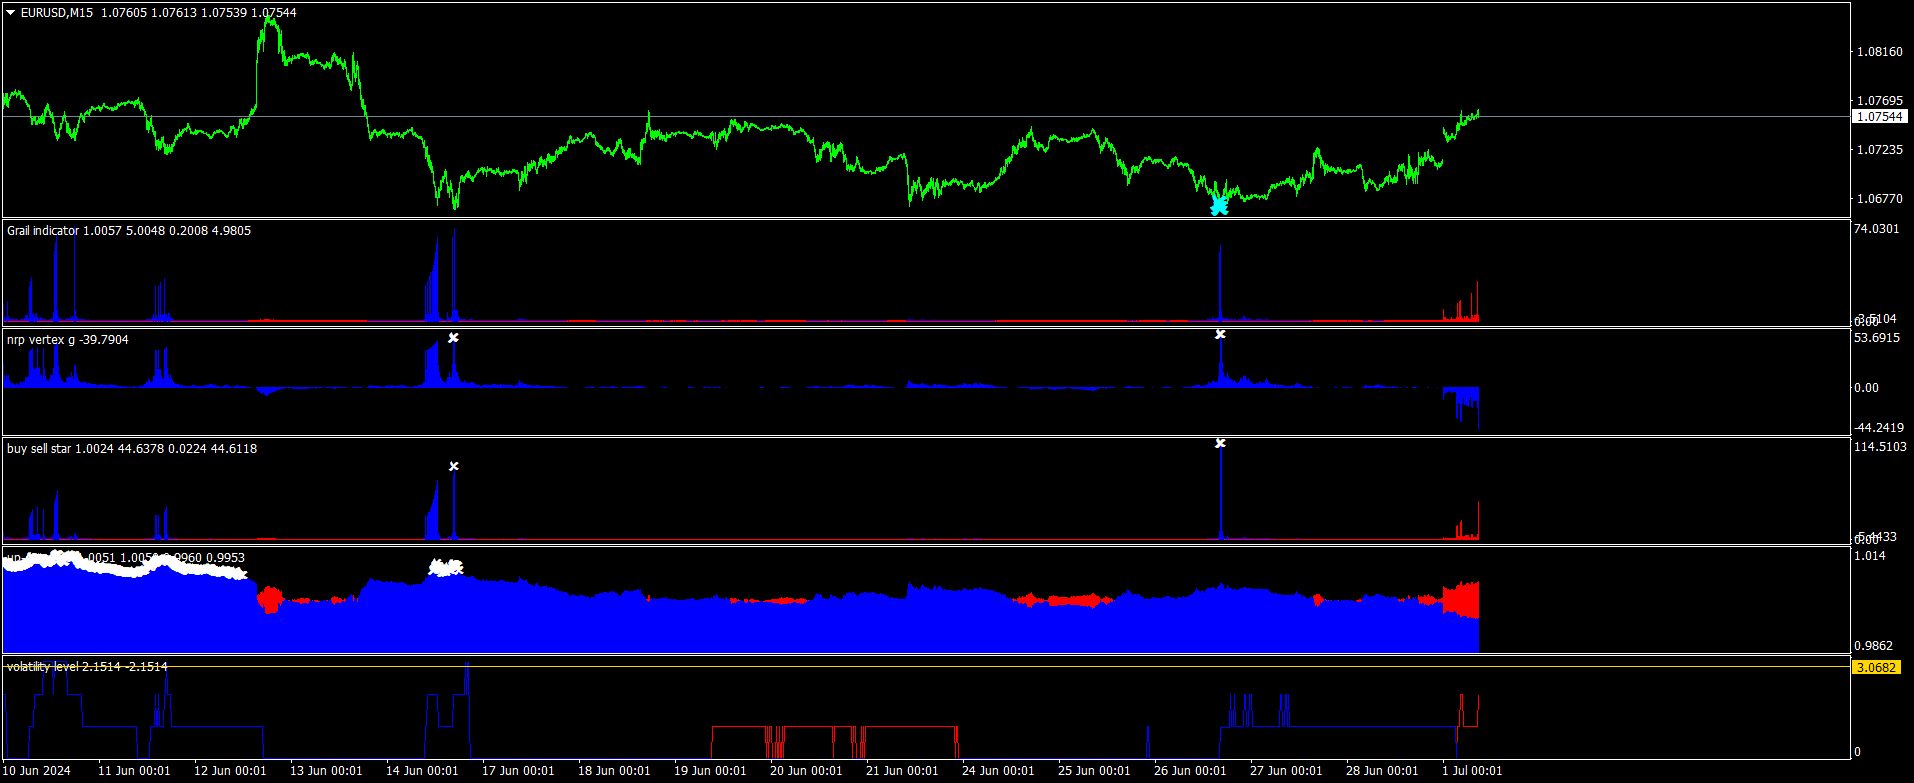Click the 20 Jun 00:01 time label

coord(806,771)
